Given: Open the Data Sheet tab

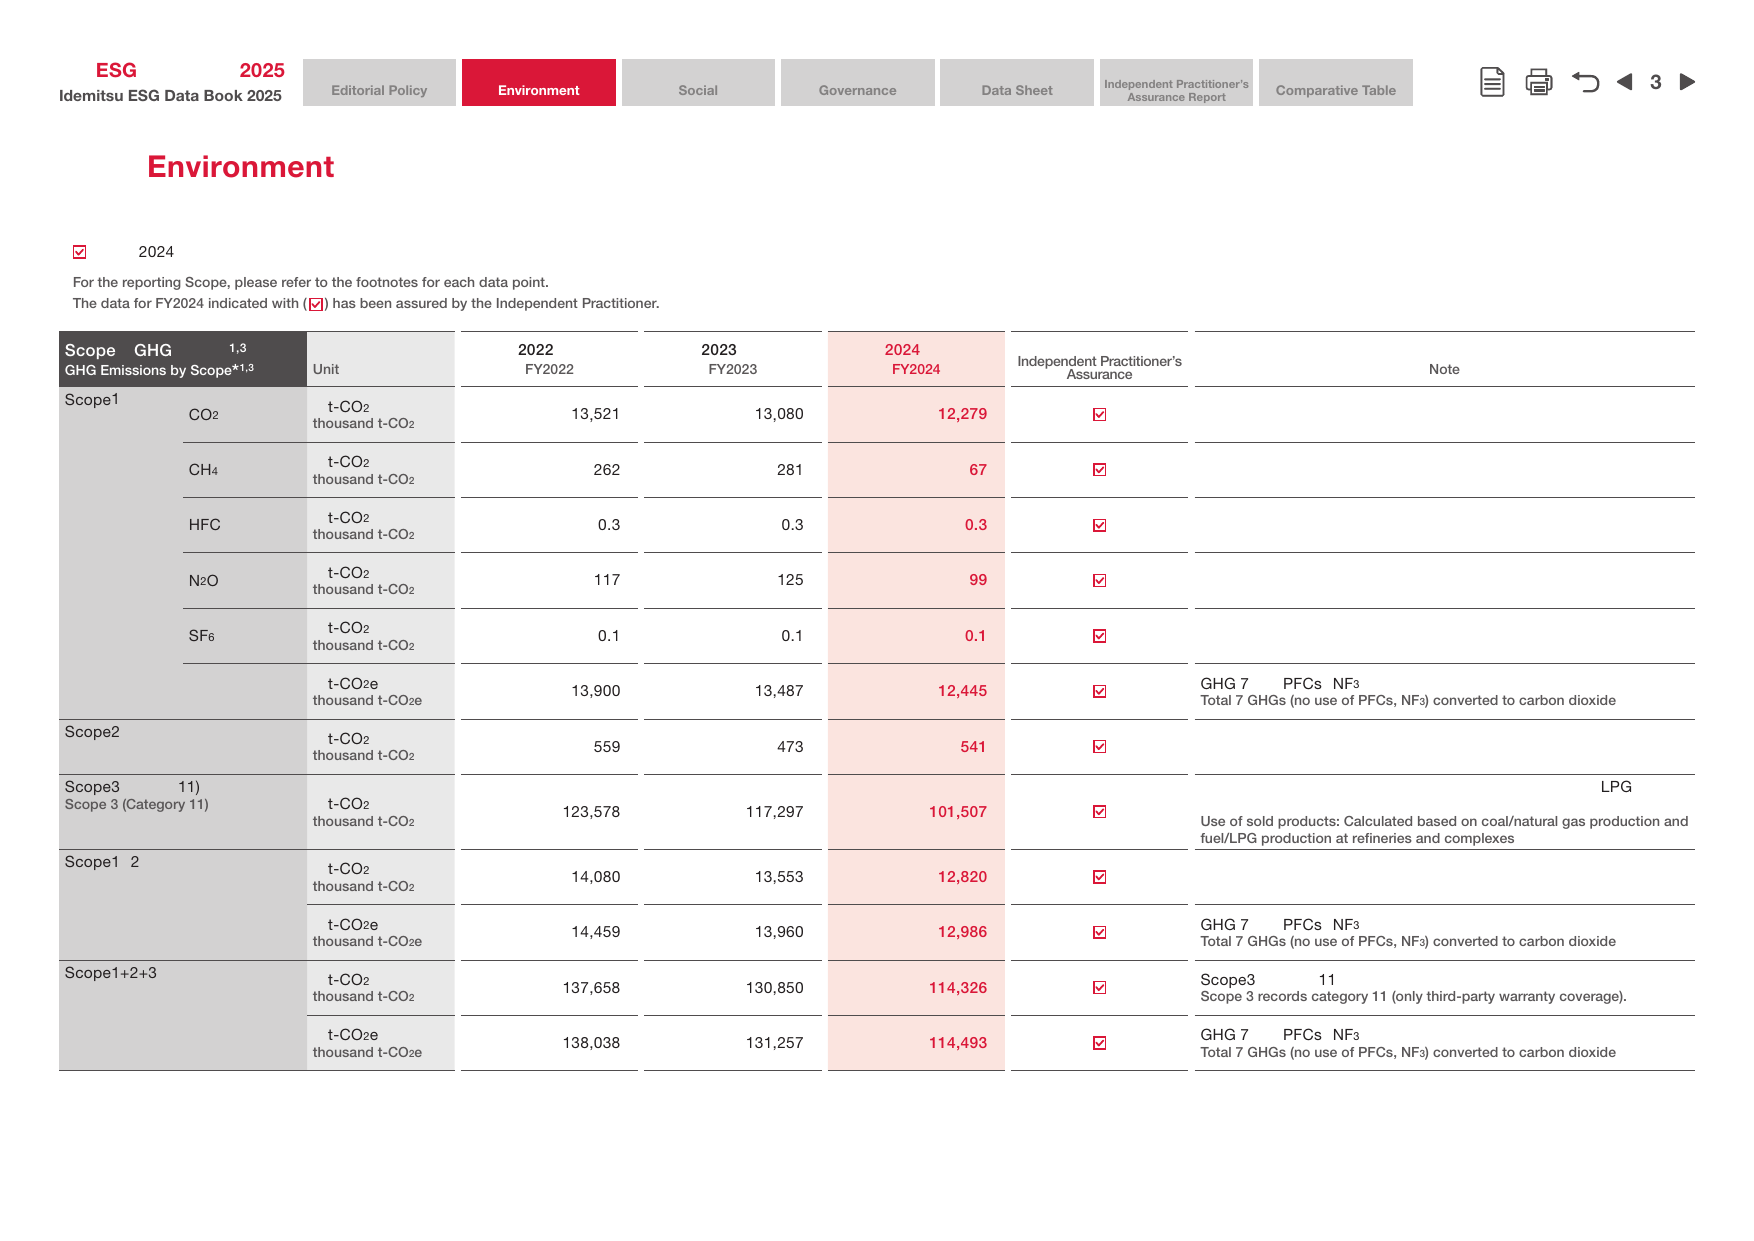Looking at the screenshot, I should (x=1017, y=83).
